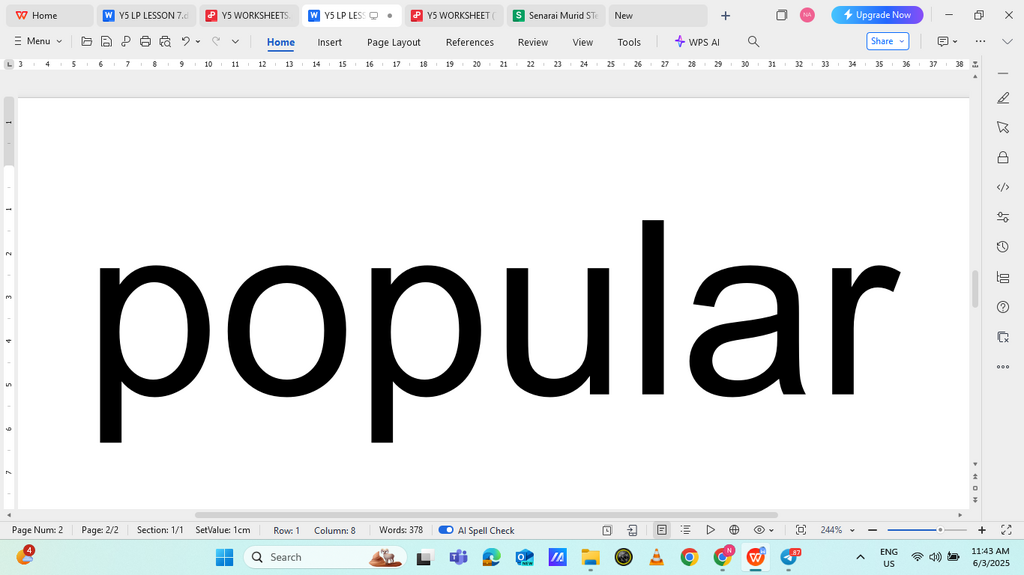Open the History icon in right sidebar
The height and width of the screenshot is (575, 1024).
(1003, 247)
